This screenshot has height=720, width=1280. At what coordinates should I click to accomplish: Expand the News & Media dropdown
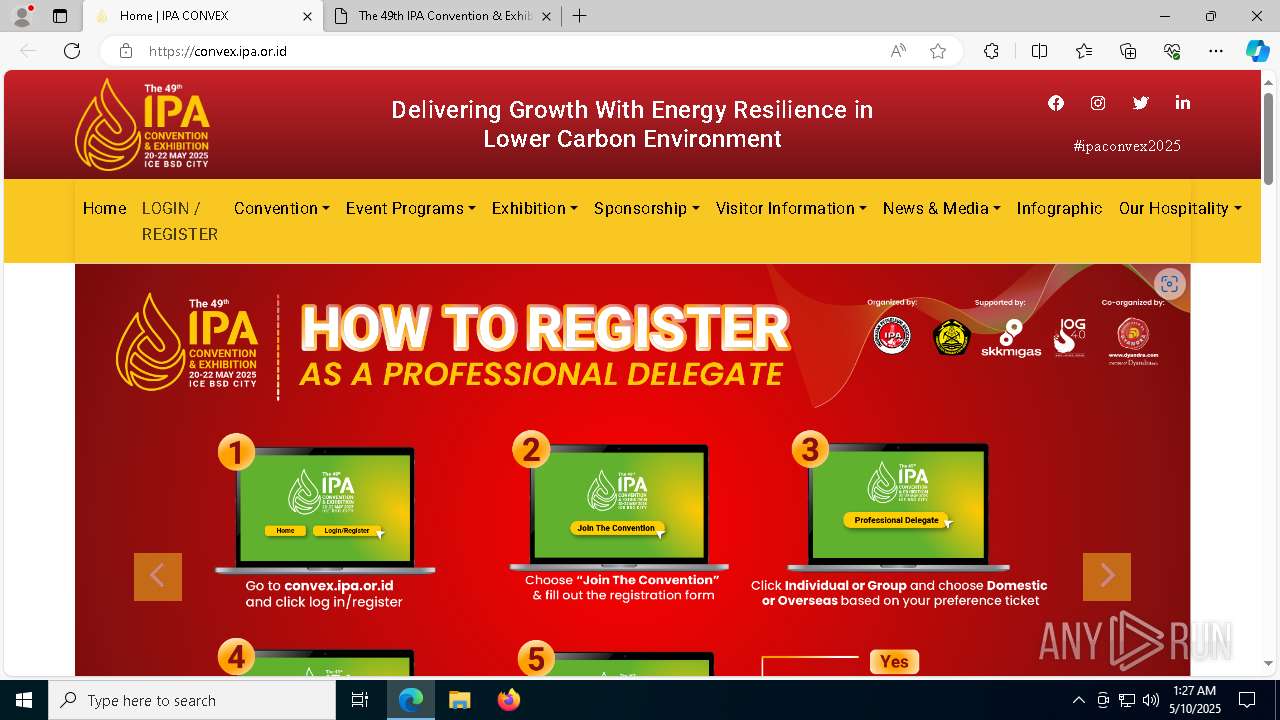click(942, 208)
